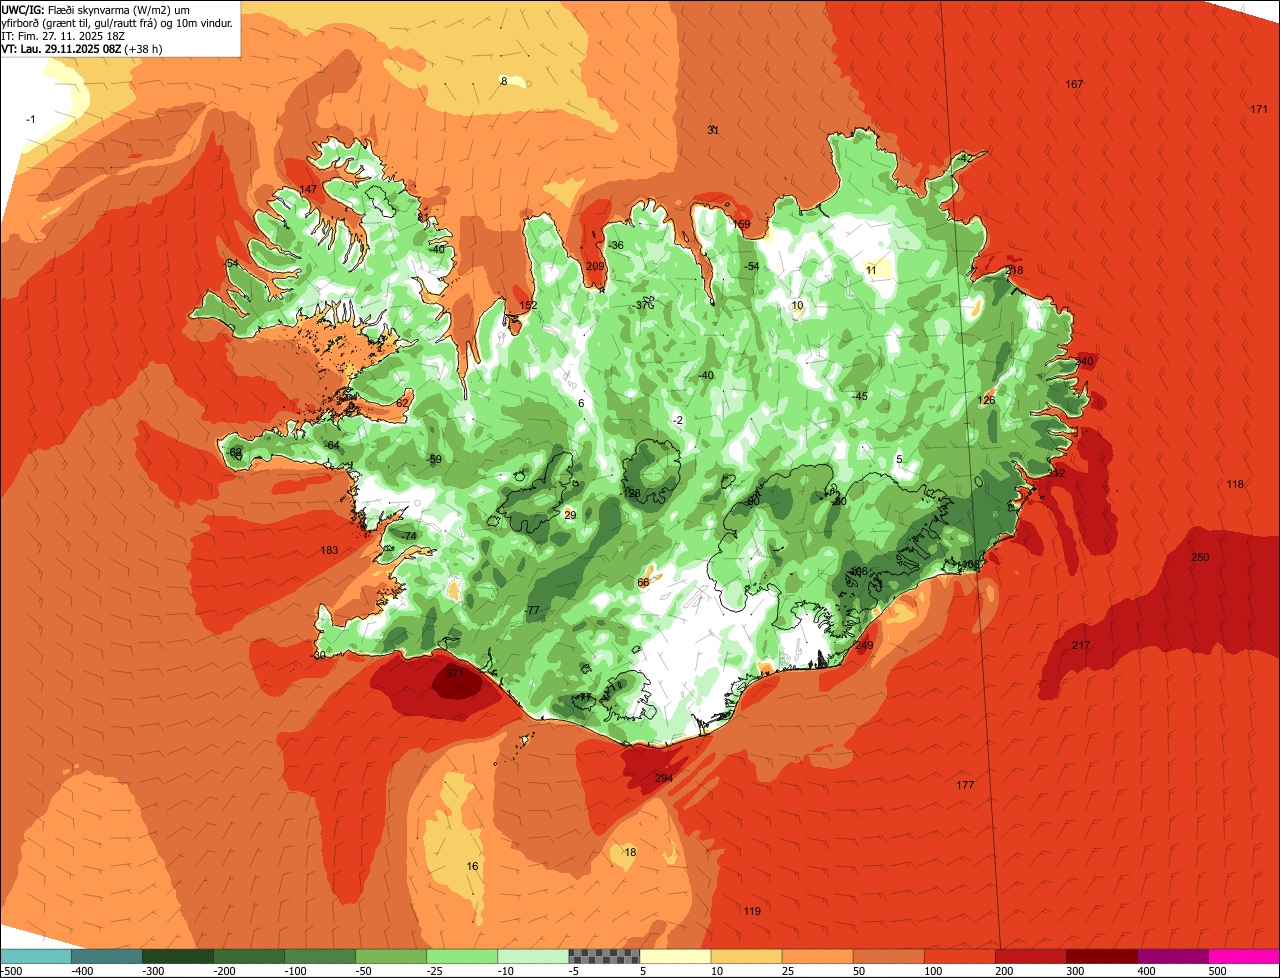
Task: Click the legend swatch between -500 and -400
Action: click(x=36, y=956)
